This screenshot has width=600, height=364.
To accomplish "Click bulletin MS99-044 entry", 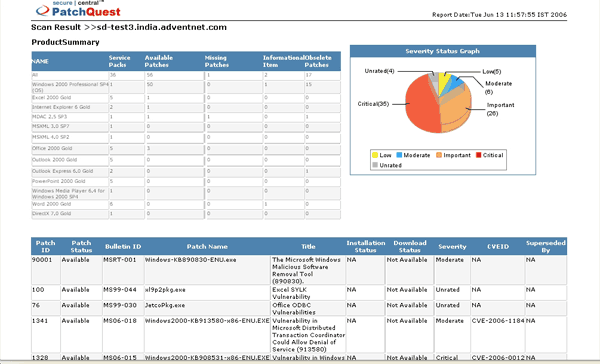I will [x=120, y=290].
